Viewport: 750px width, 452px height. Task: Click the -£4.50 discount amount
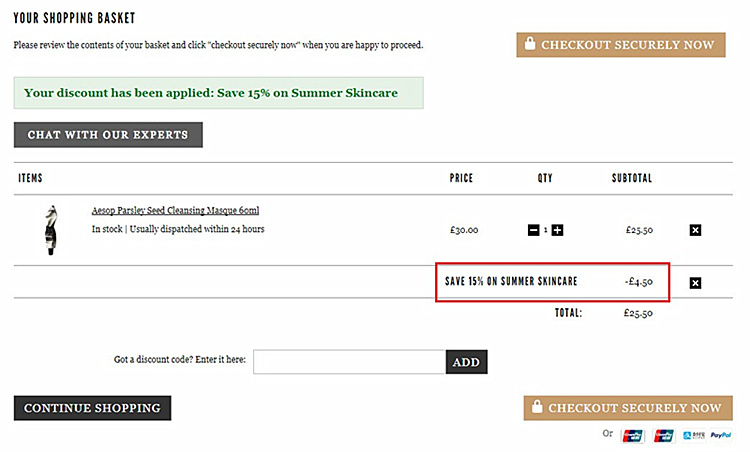639,282
